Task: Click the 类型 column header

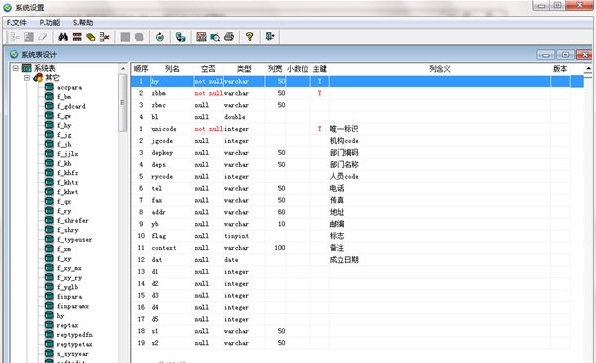Action: 244,69
